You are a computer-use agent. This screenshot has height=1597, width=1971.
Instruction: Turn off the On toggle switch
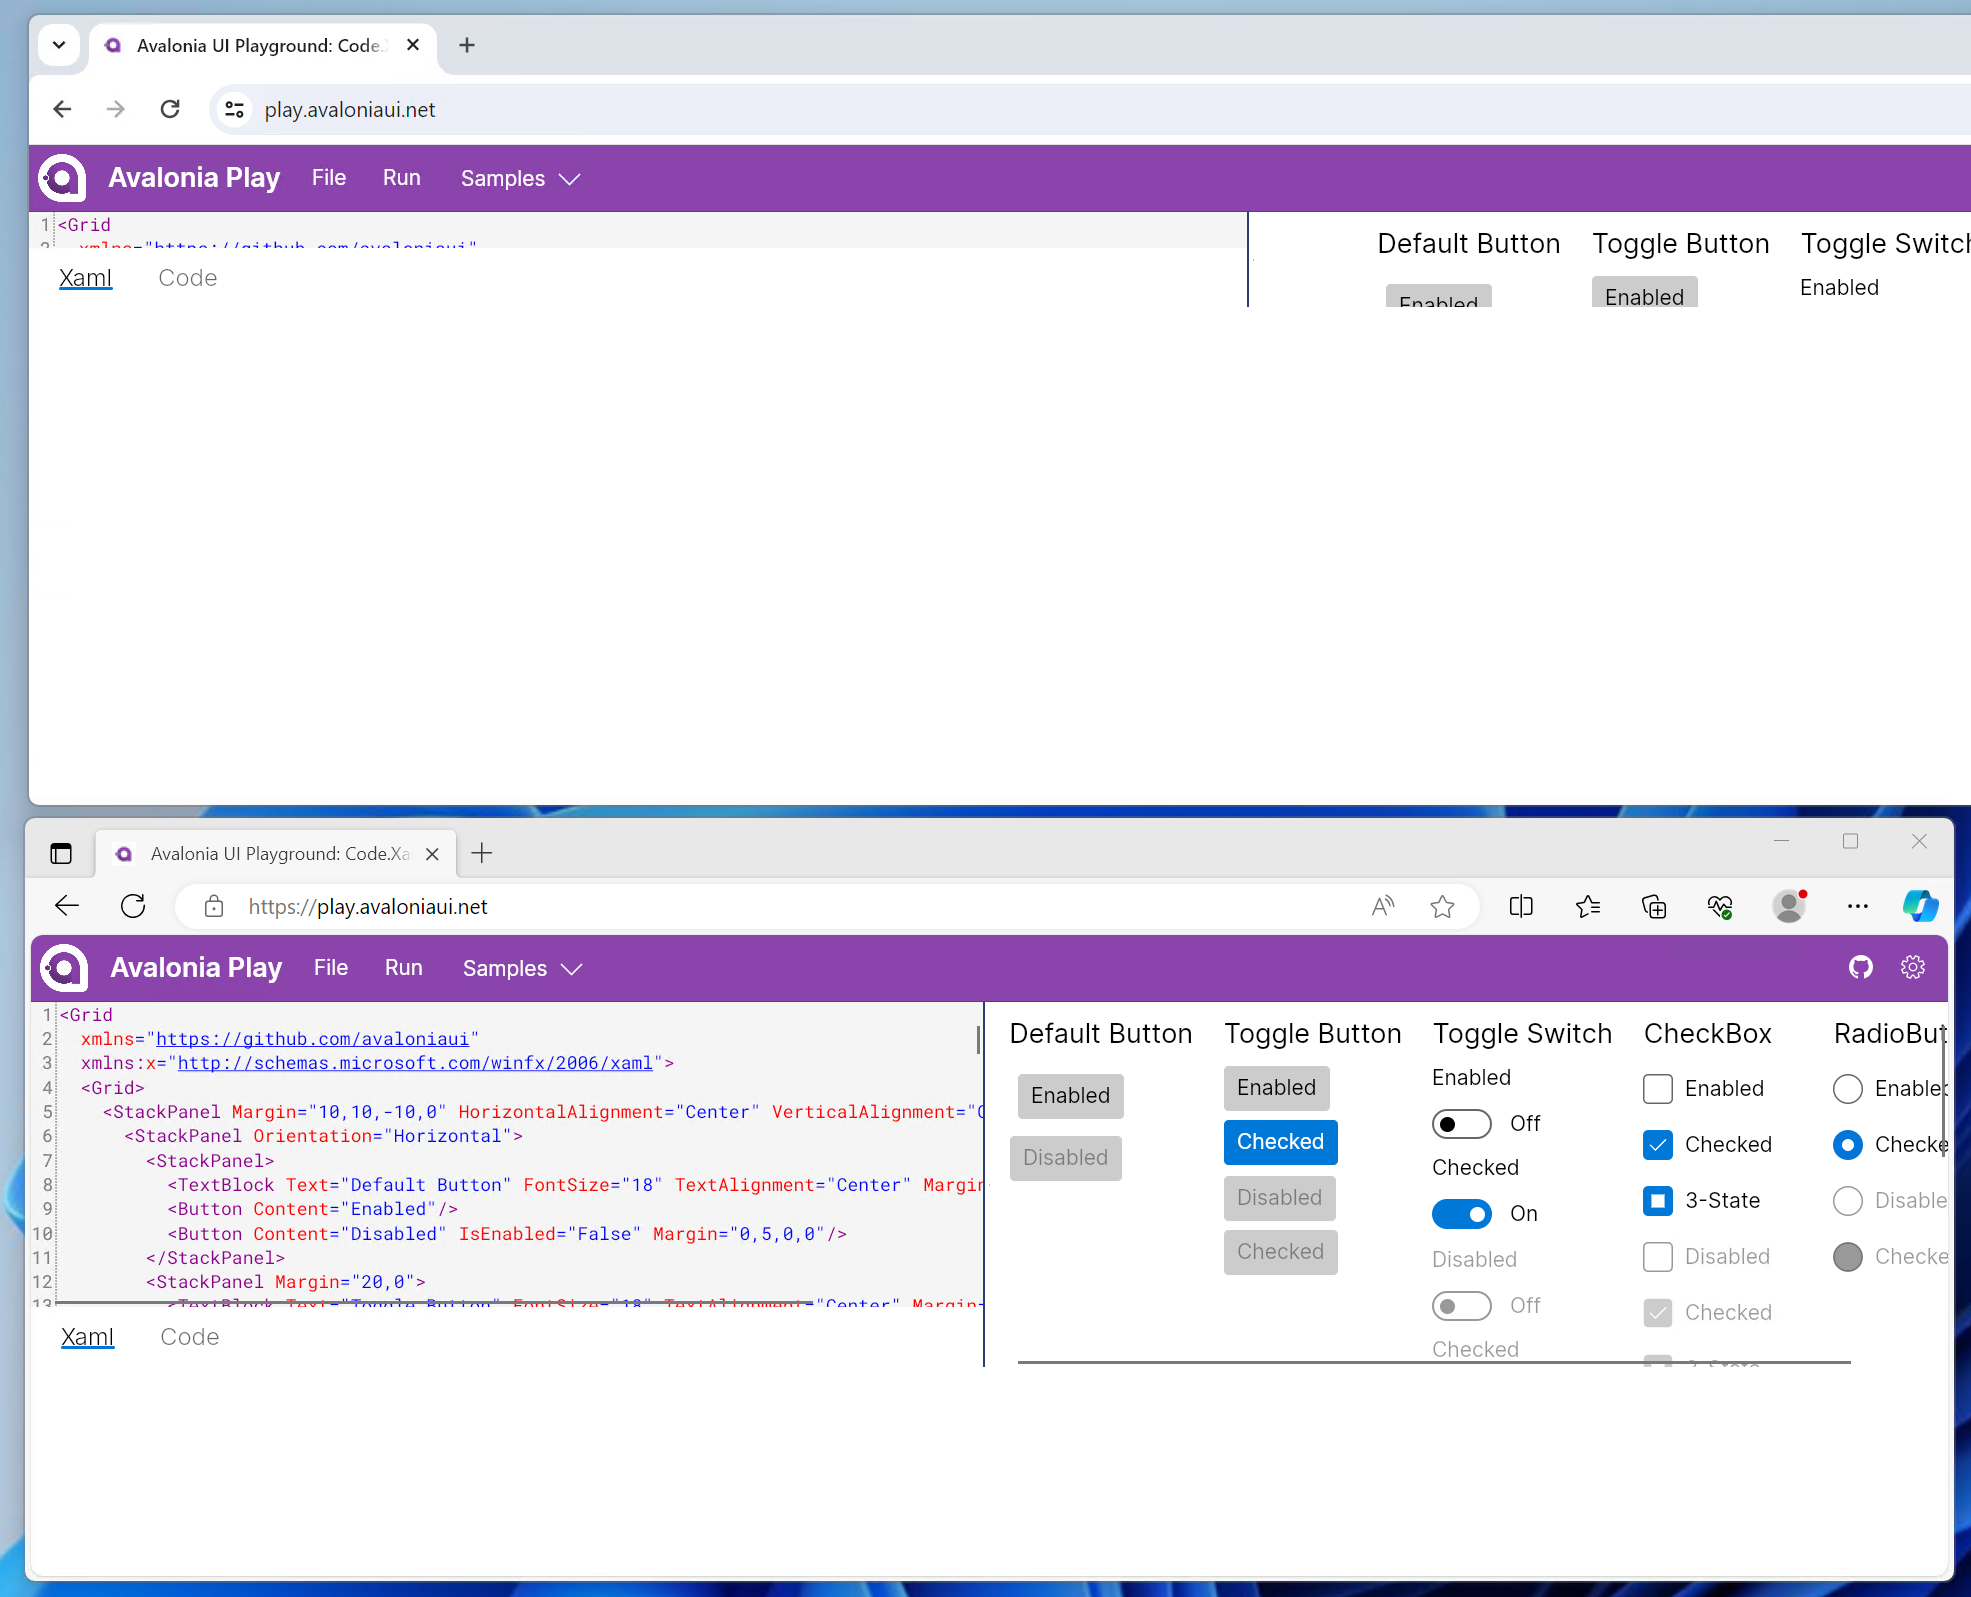(1462, 1213)
